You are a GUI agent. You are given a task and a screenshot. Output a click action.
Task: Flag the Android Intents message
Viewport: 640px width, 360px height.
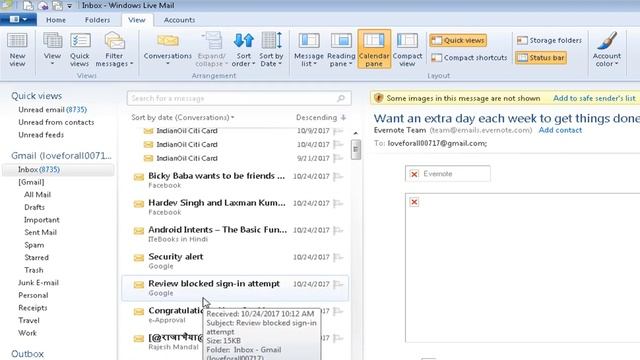338,230
